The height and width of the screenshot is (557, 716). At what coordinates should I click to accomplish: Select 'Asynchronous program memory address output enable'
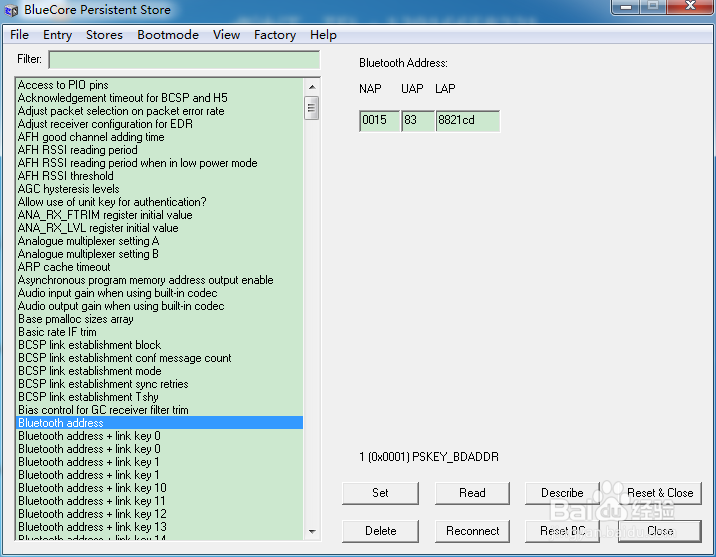point(160,280)
